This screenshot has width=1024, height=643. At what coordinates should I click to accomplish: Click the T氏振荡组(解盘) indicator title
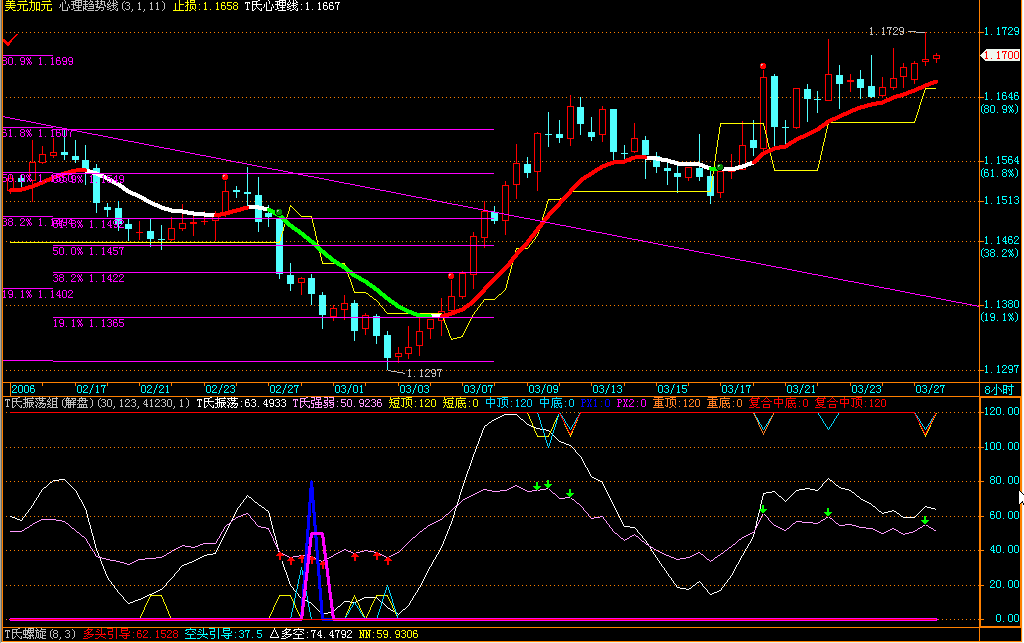click(60, 403)
